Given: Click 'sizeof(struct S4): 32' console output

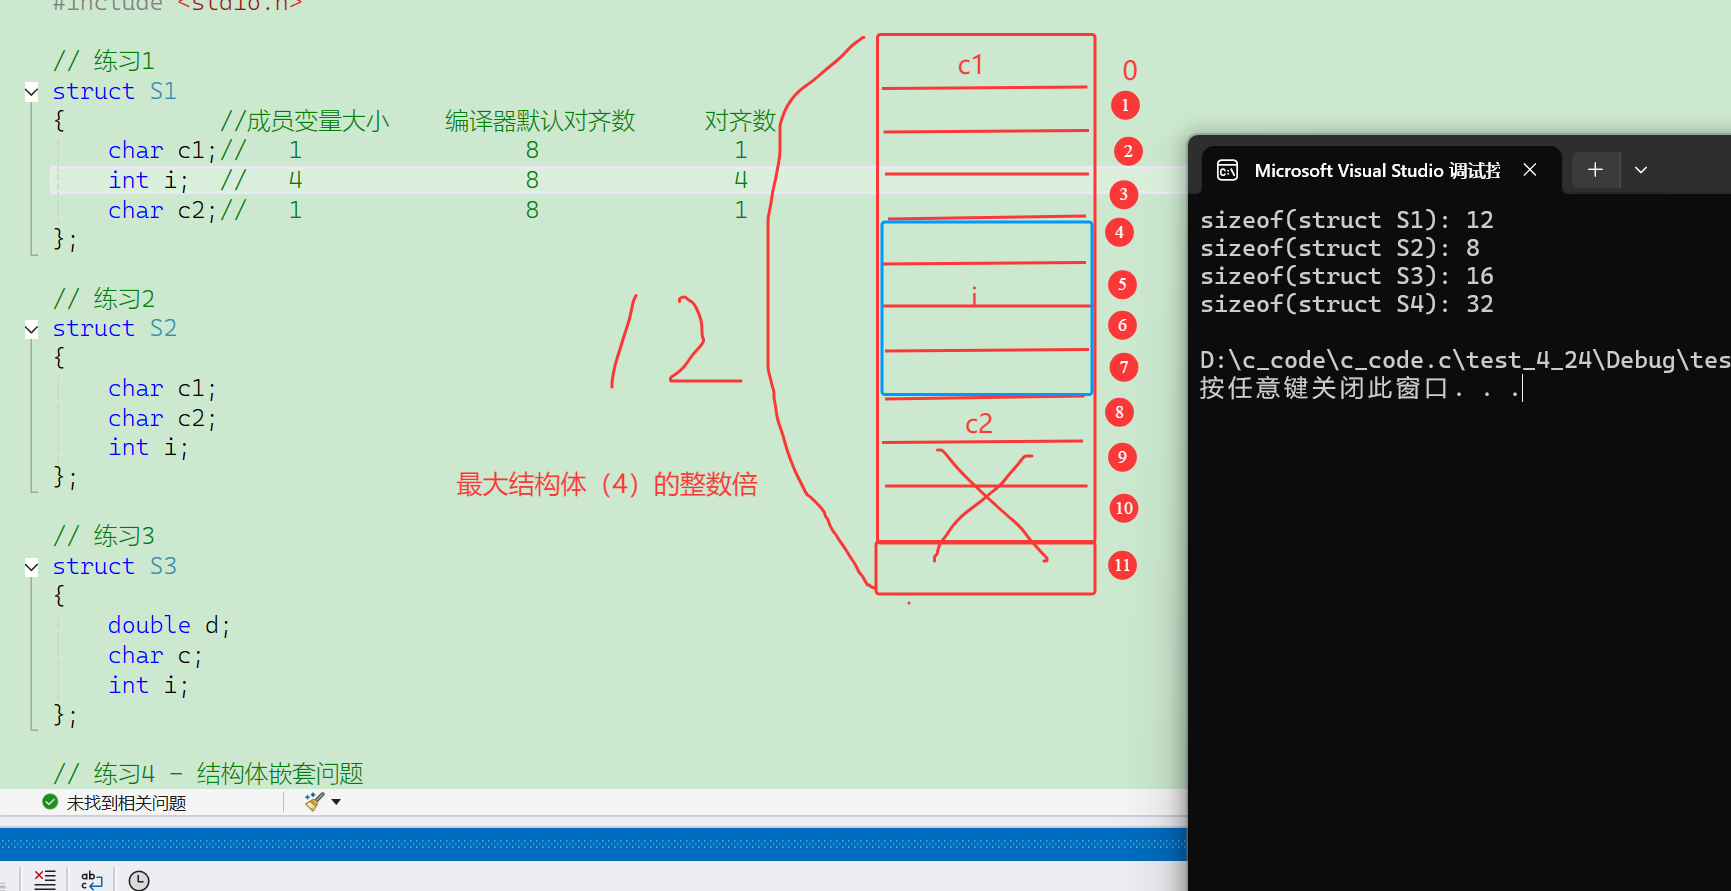Looking at the screenshot, I should click(1346, 304).
